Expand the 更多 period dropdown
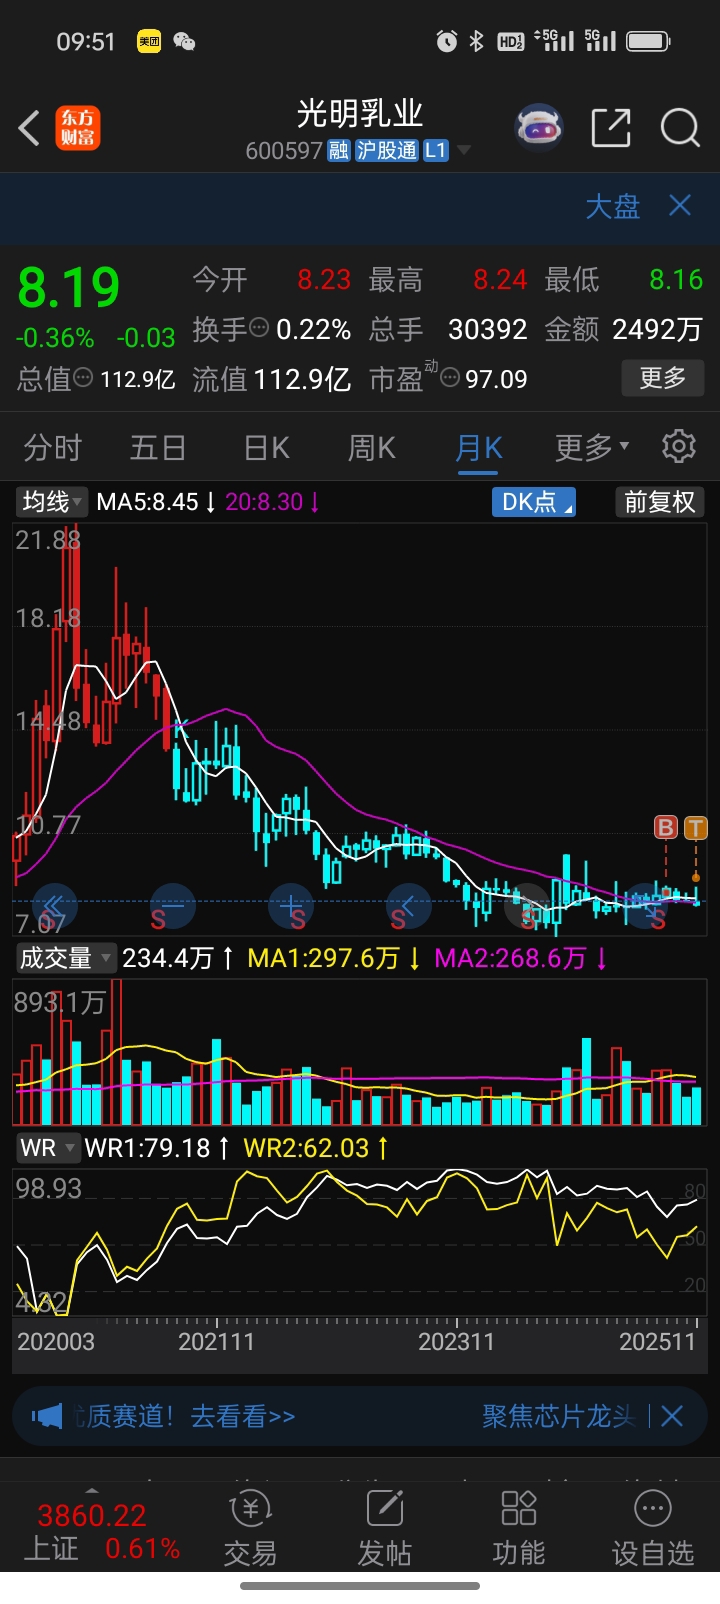 (x=592, y=447)
